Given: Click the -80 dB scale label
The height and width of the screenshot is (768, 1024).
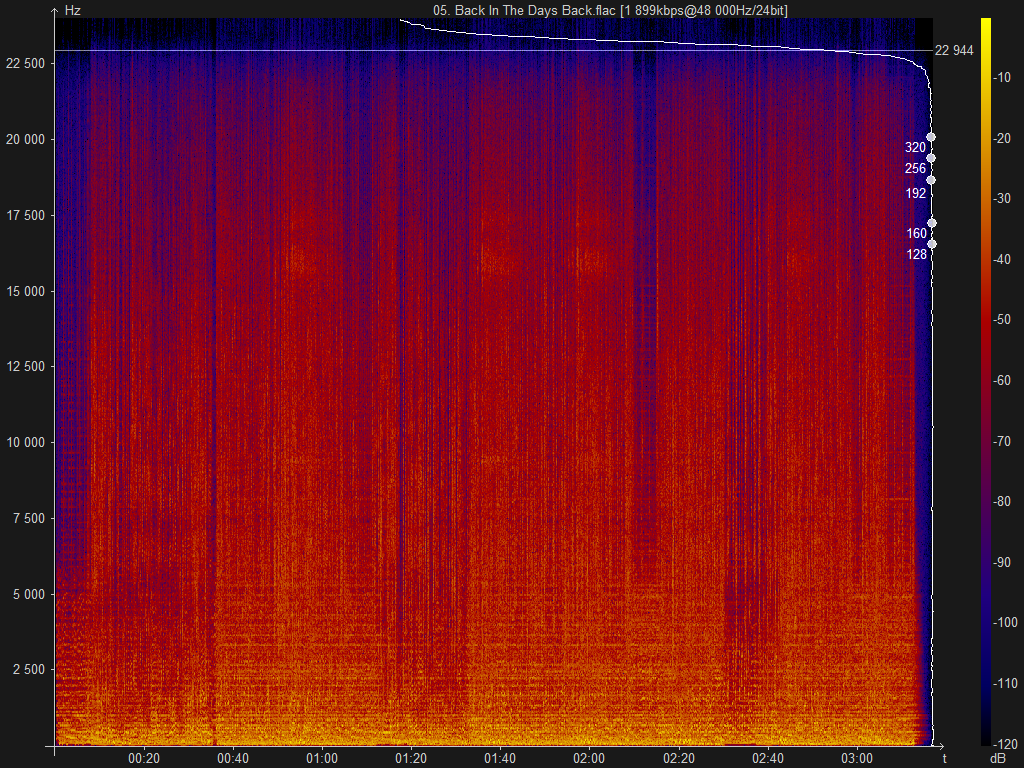Looking at the screenshot, I should (x=1002, y=502).
